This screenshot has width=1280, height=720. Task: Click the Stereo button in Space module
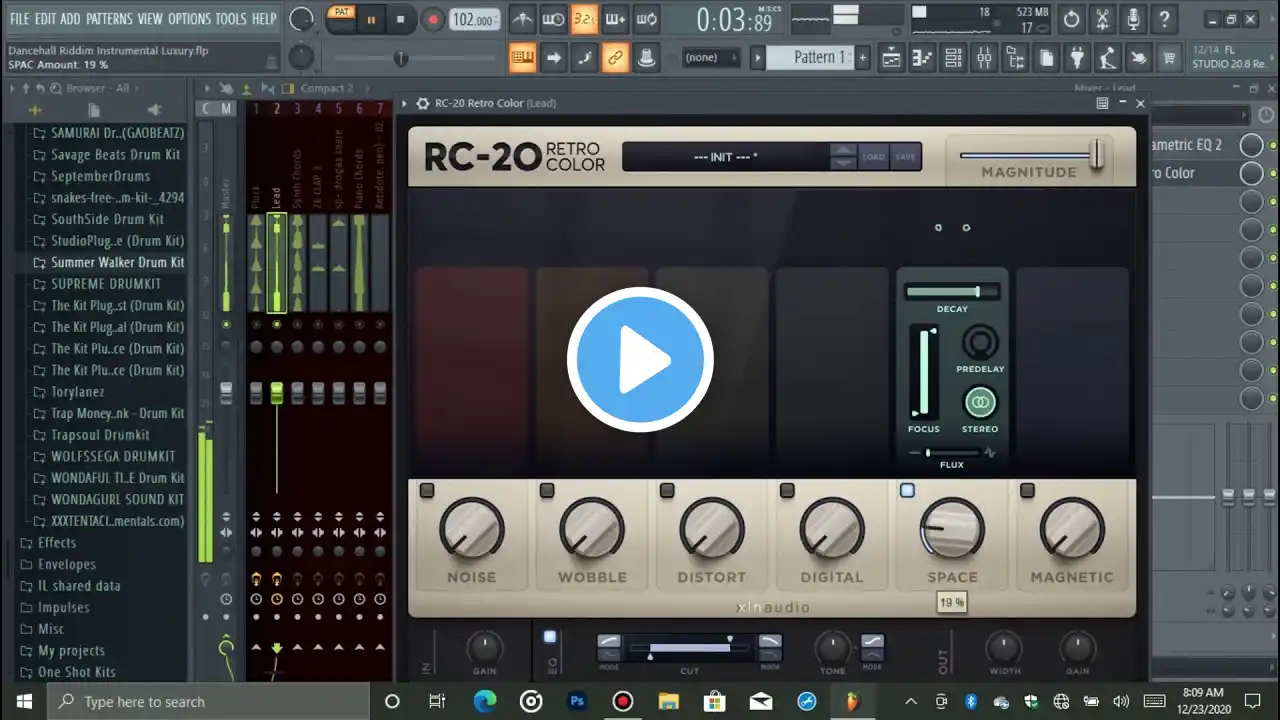tap(980, 402)
